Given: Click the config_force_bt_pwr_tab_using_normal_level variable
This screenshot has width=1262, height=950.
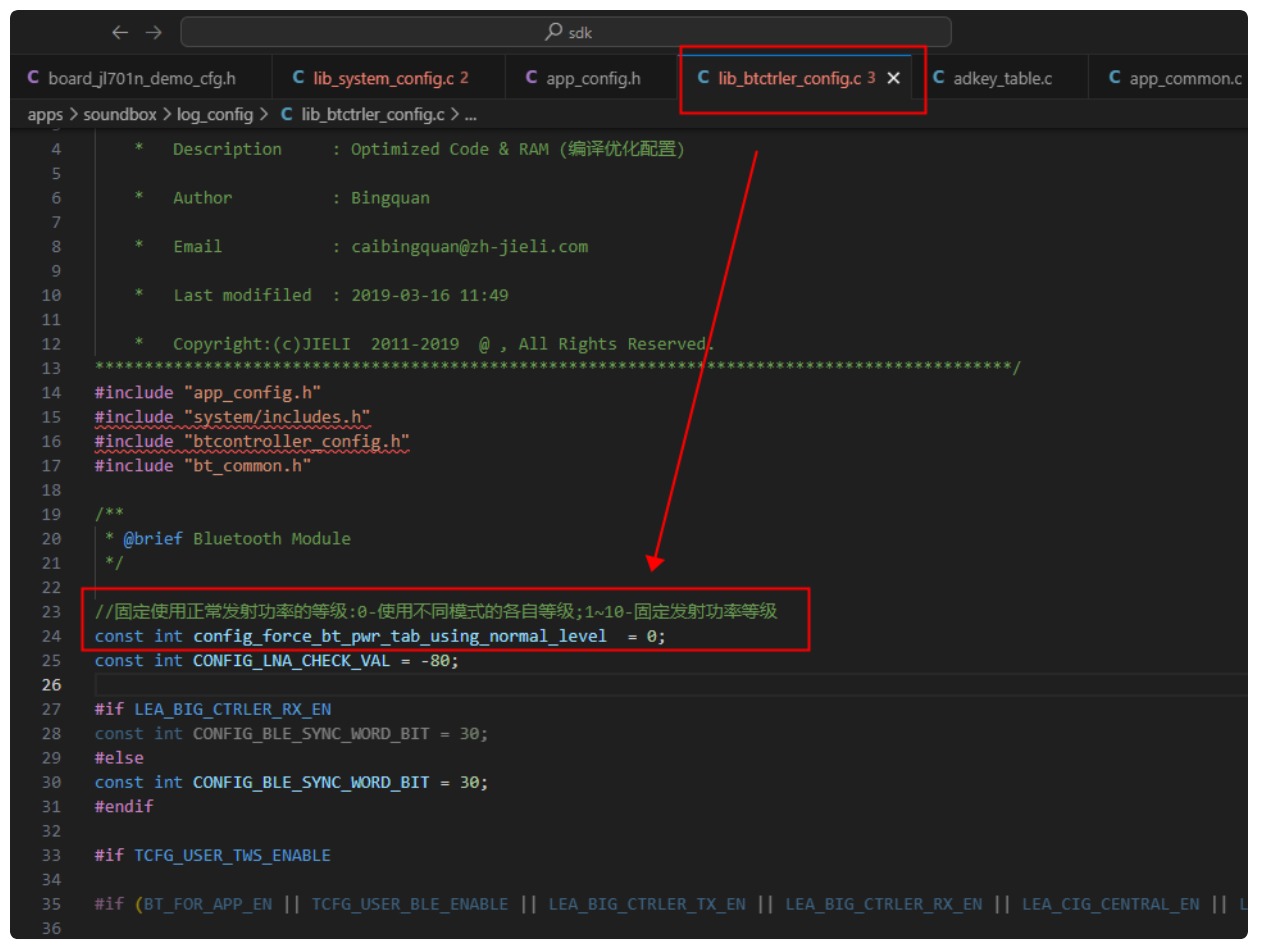Looking at the screenshot, I should [x=400, y=636].
